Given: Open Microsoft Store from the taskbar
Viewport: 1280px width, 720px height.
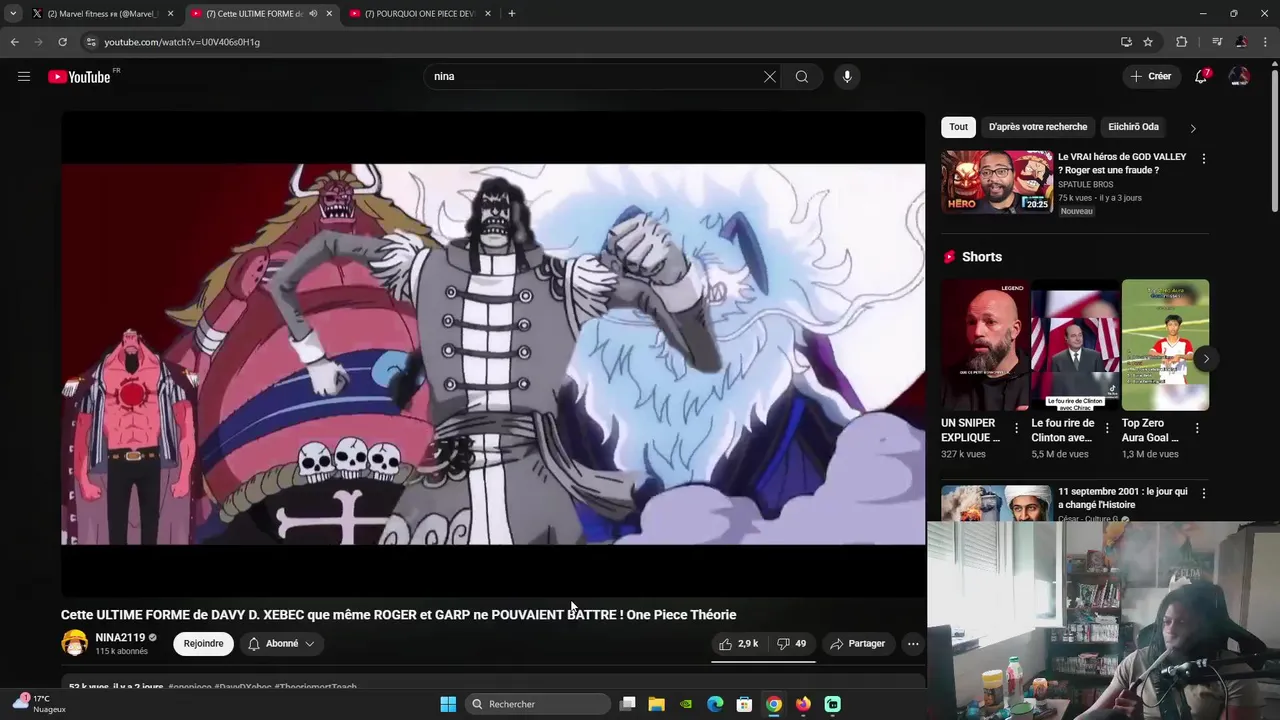Looking at the screenshot, I should tap(744, 704).
